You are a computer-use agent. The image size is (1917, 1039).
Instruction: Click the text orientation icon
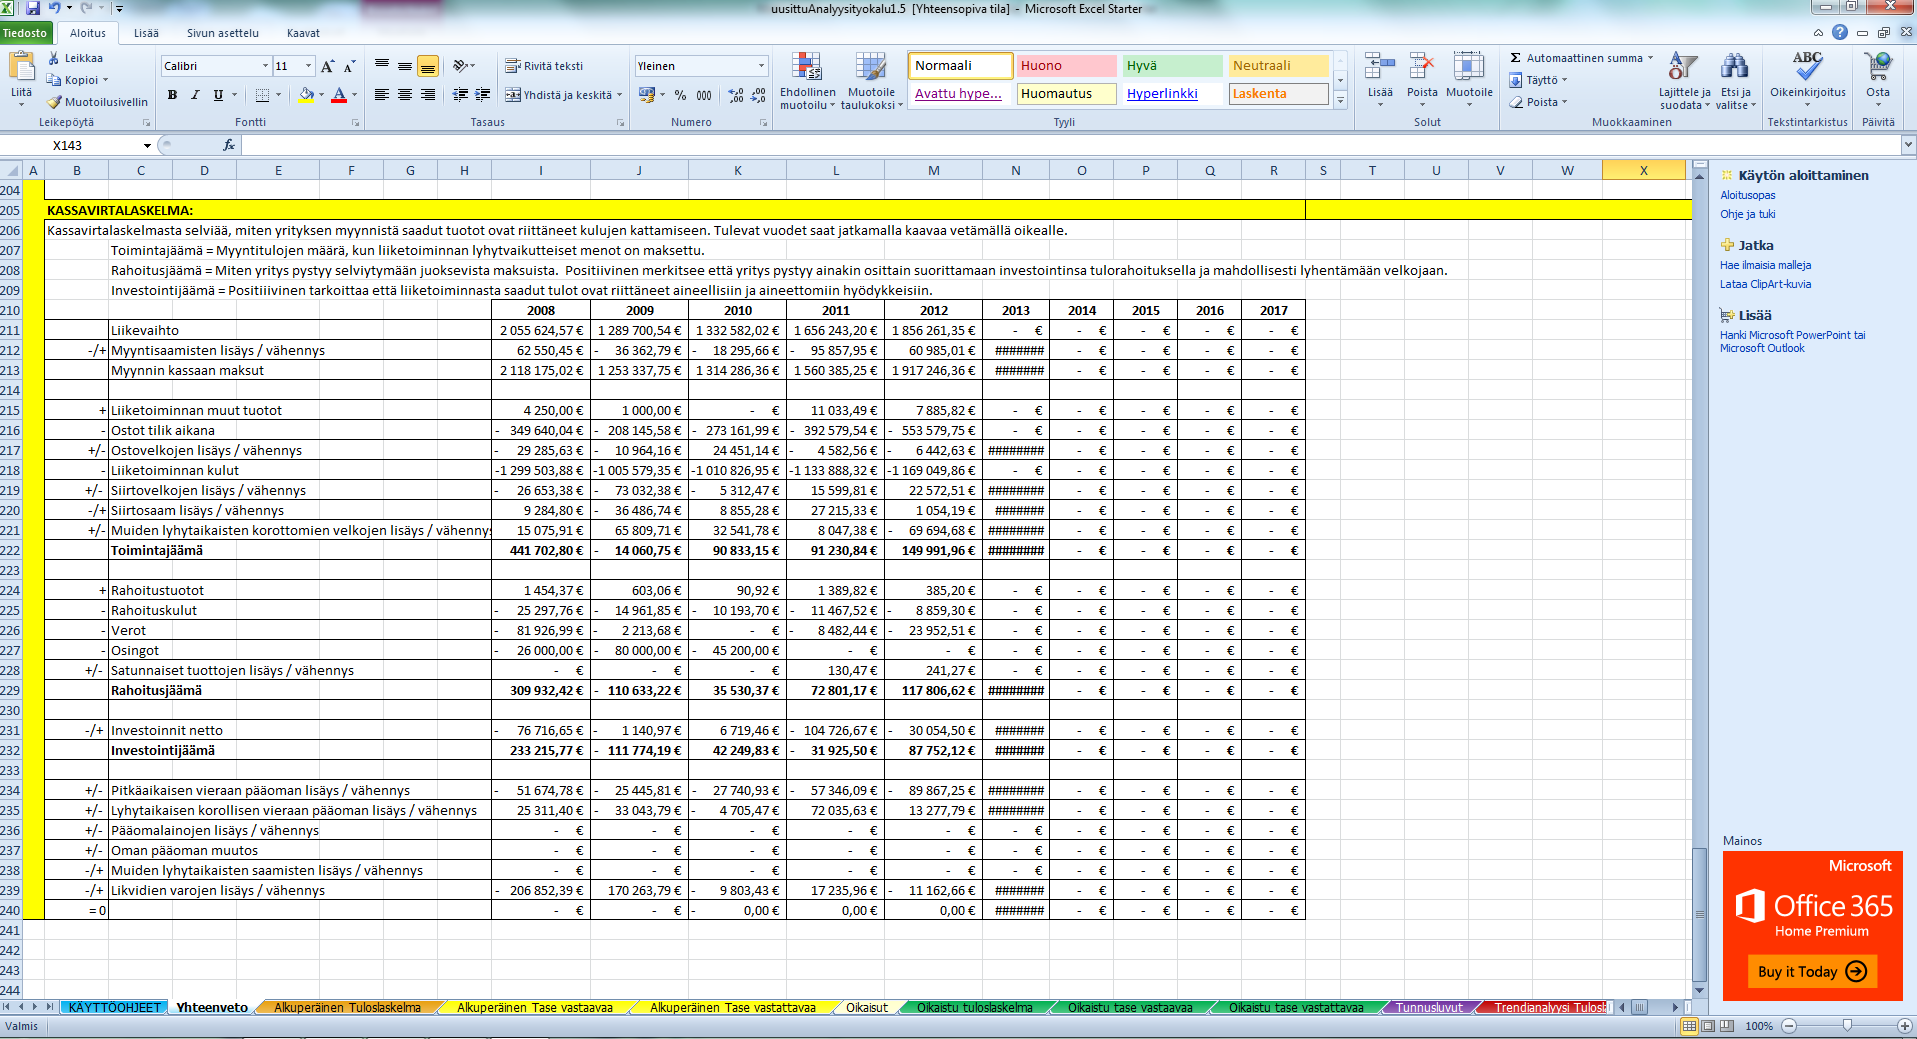(x=460, y=66)
